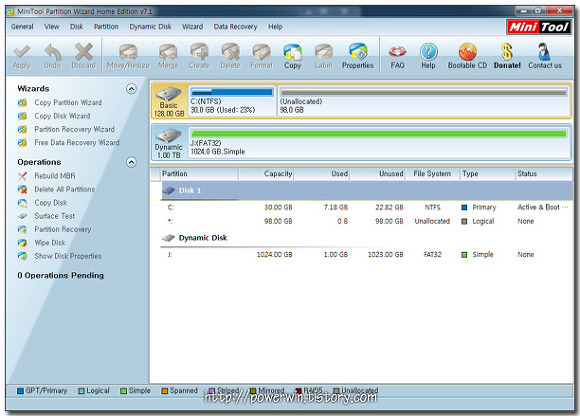Click the Partition Recovery operation link

63,229
